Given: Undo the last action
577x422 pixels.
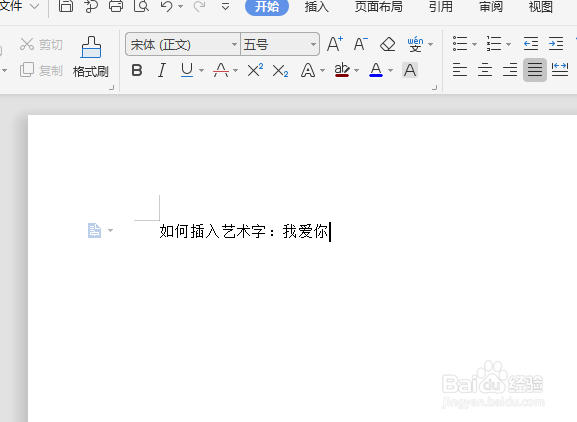Looking at the screenshot, I should click(166, 6).
